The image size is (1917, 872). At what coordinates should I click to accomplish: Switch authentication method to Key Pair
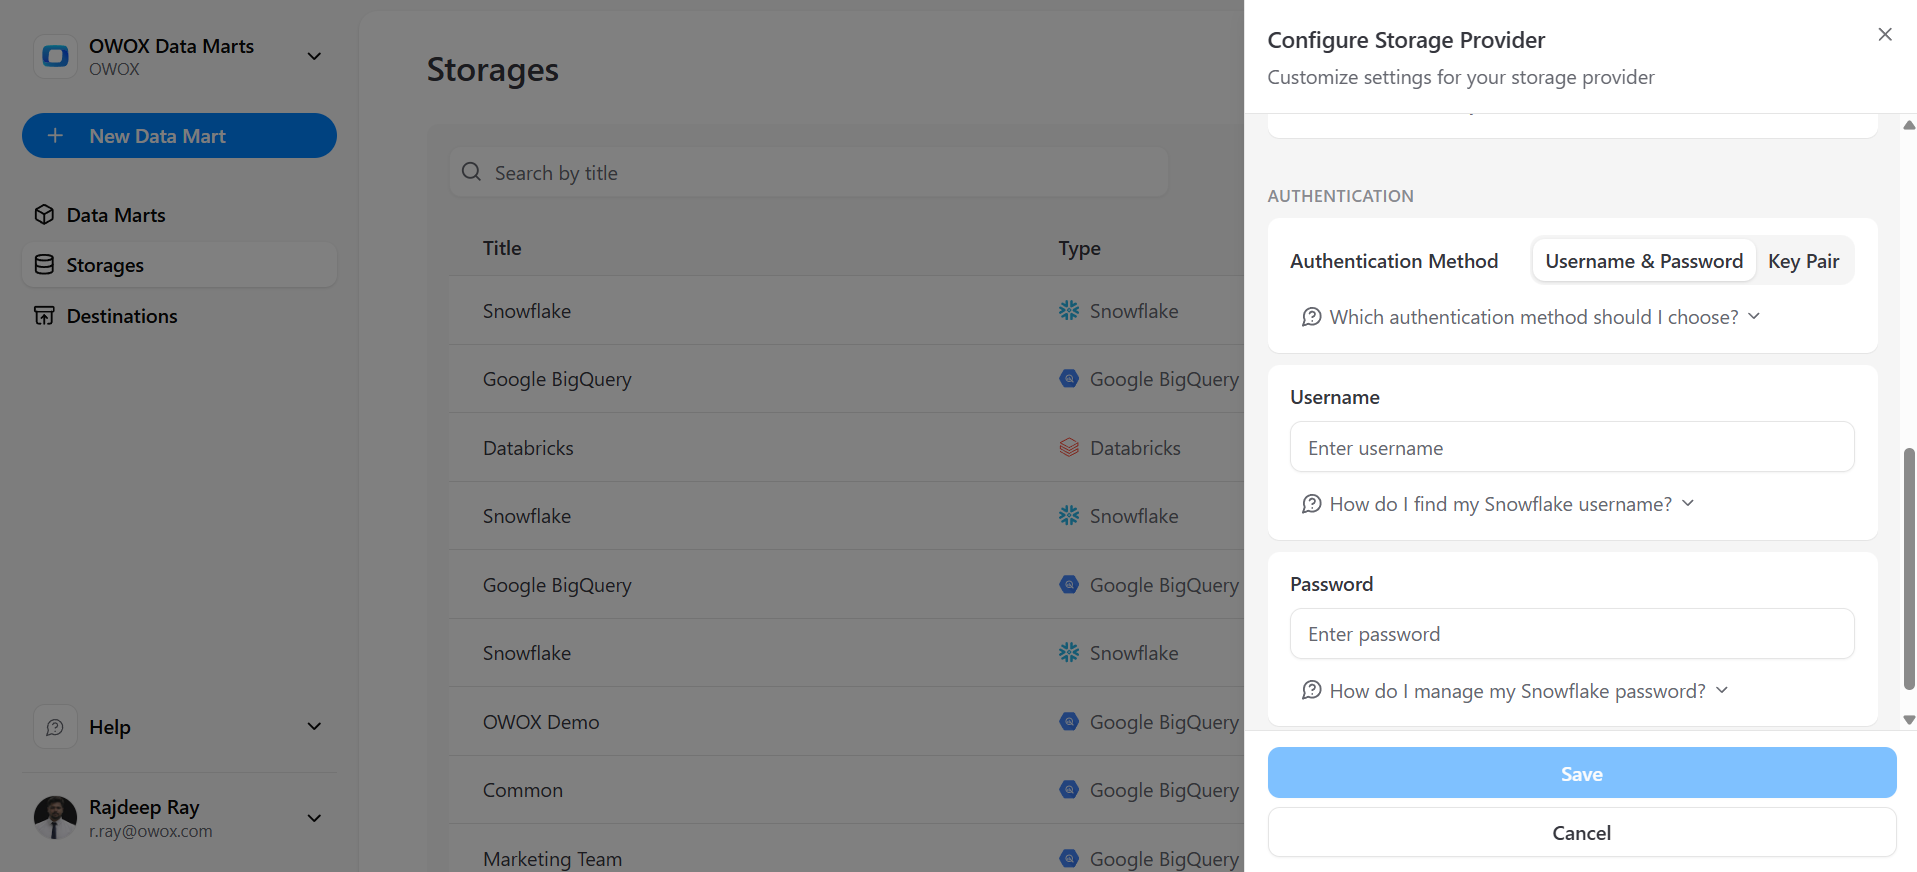[x=1803, y=261]
